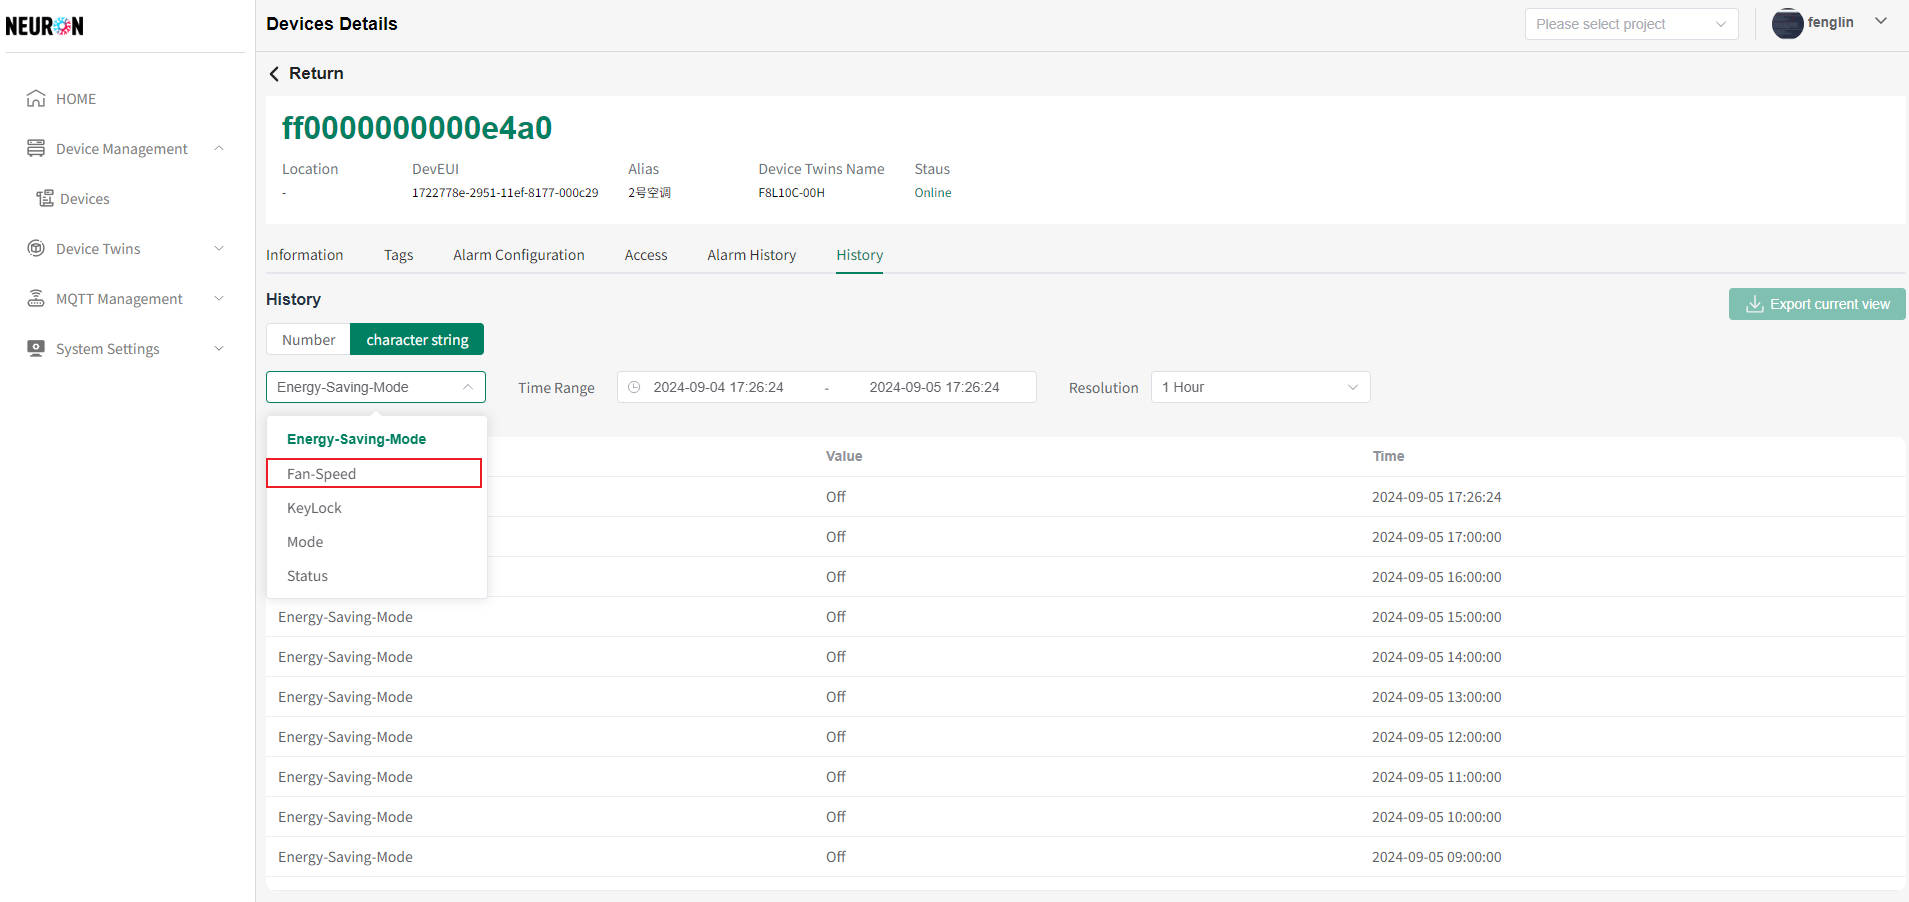The height and width of the screenshot is (902, 1909).
Task: Click device title ff0000000000e4a0
Action: click(417, 128)
